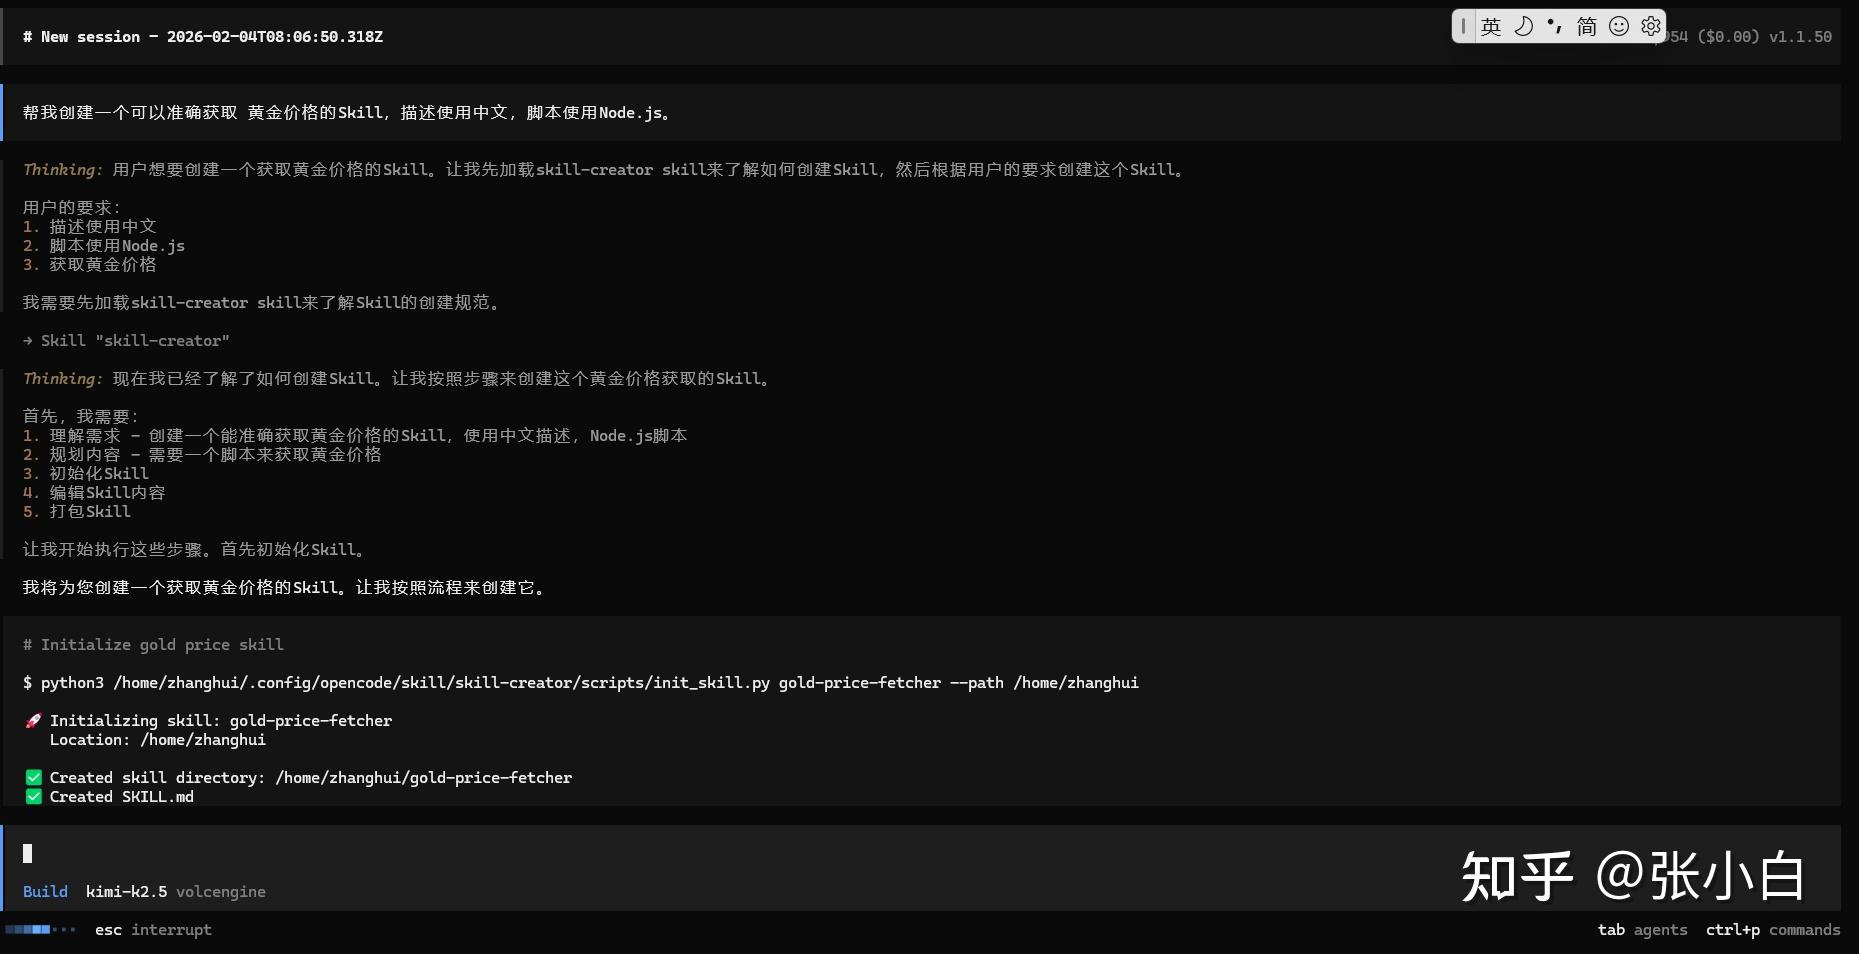Toggle the half-moon full-width mode icon
Screen dimensions: 1859x954
point(1523,27)
